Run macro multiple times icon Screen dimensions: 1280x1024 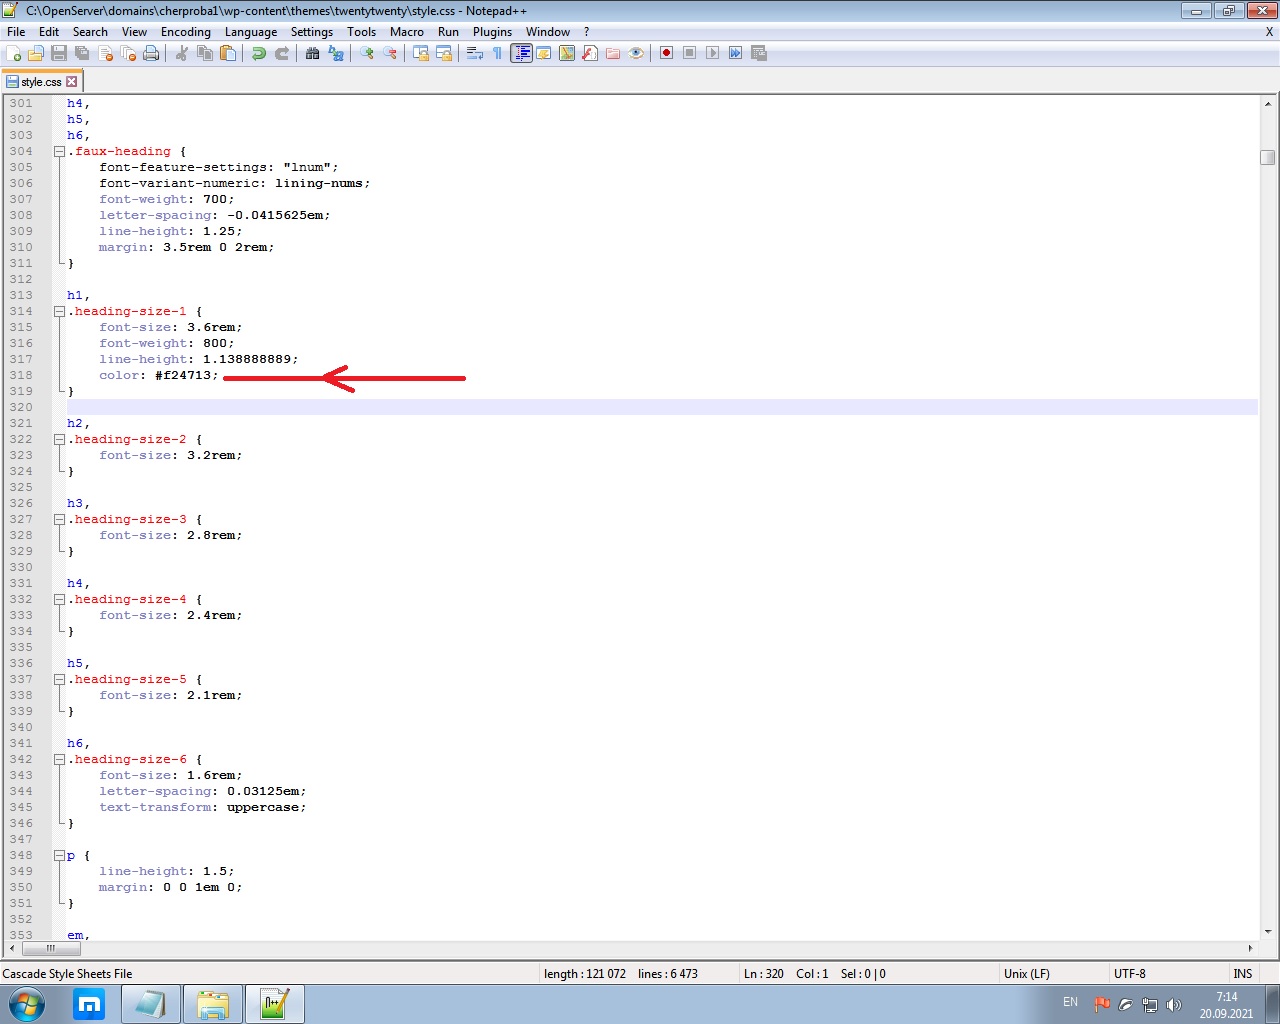(736, 53)
